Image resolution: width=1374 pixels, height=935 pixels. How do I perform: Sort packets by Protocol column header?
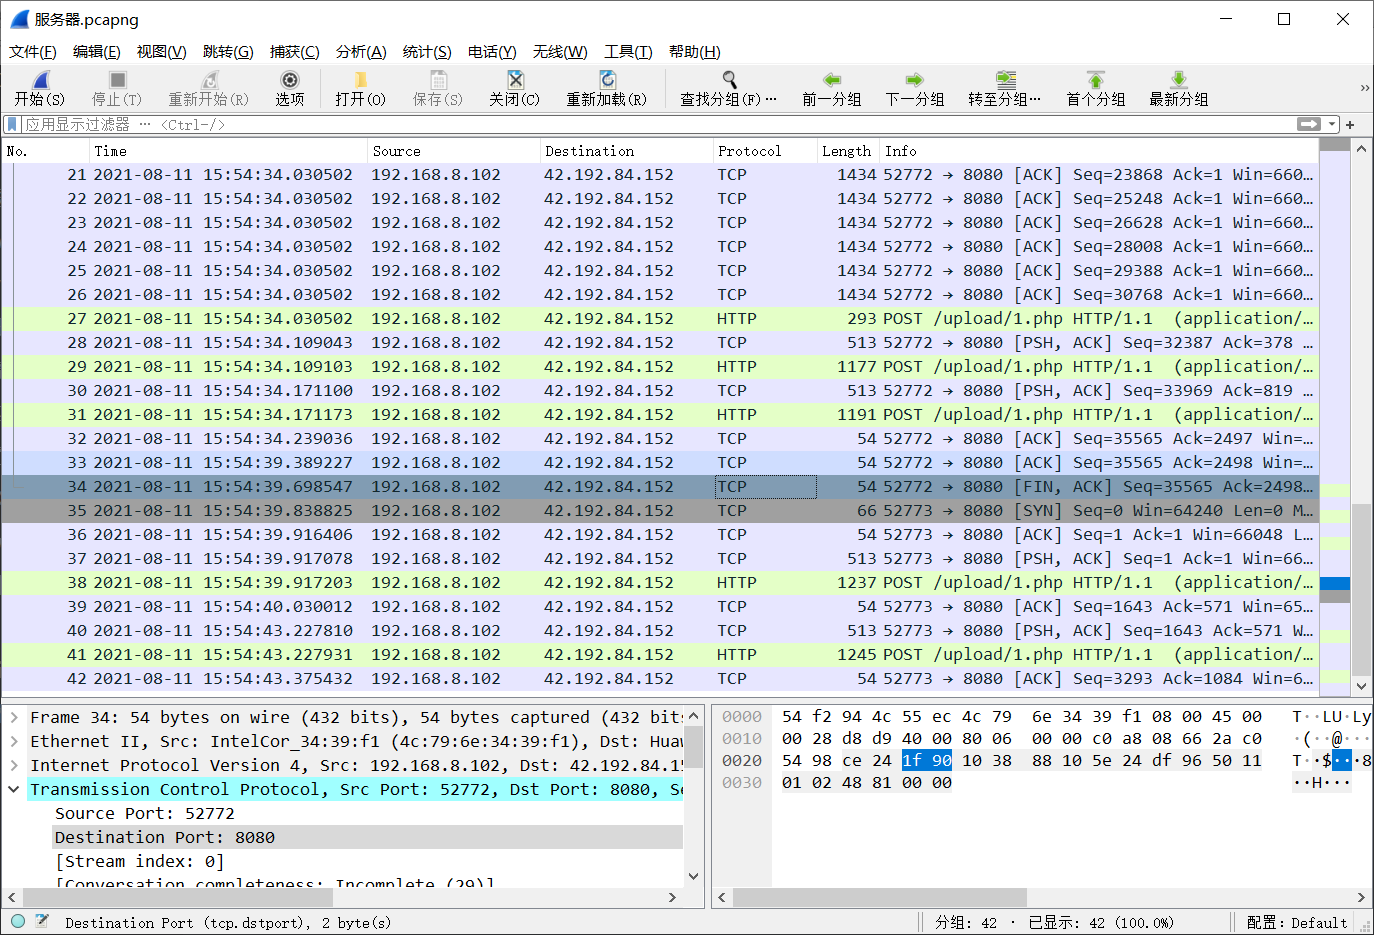click(x=765, y=151)
